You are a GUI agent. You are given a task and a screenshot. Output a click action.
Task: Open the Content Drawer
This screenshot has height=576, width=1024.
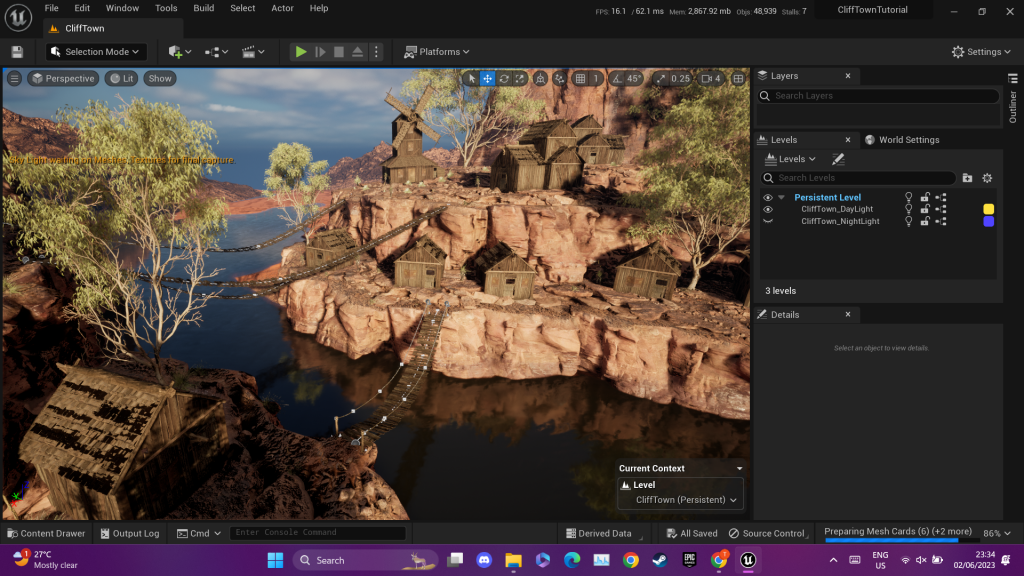(46, 533)
